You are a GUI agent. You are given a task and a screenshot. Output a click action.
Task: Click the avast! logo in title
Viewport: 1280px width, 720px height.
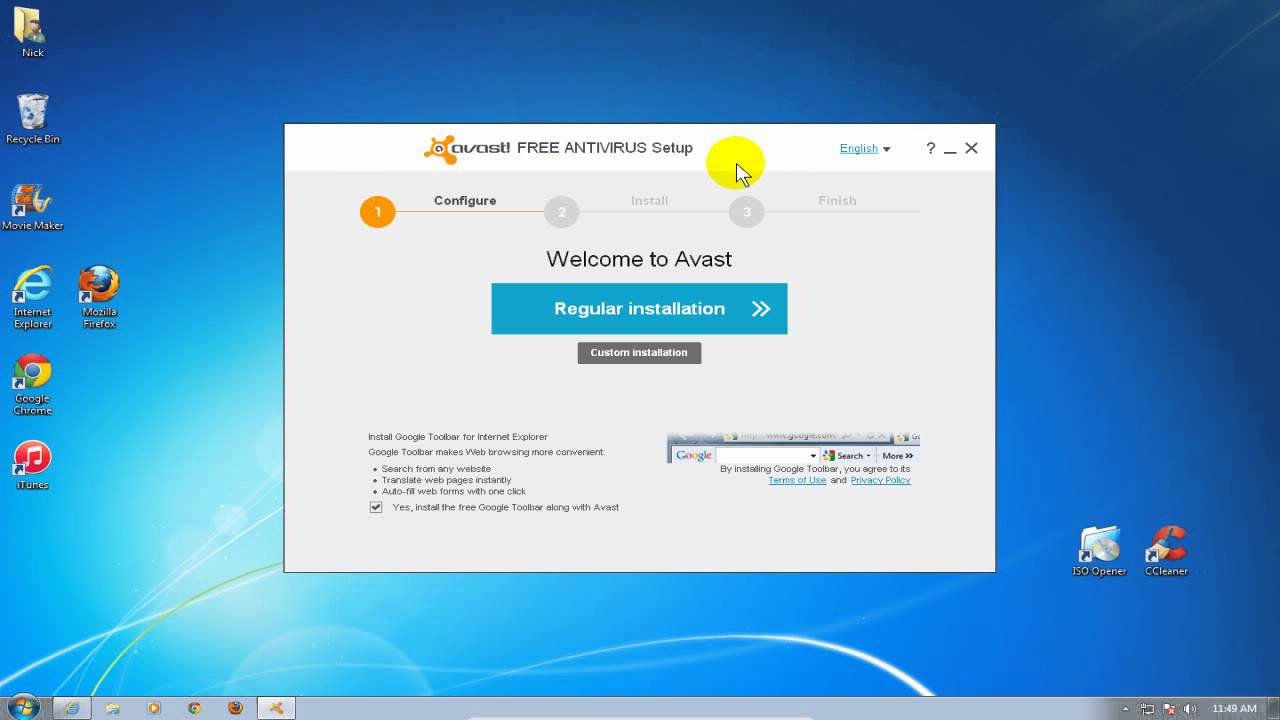pos(467,149)
